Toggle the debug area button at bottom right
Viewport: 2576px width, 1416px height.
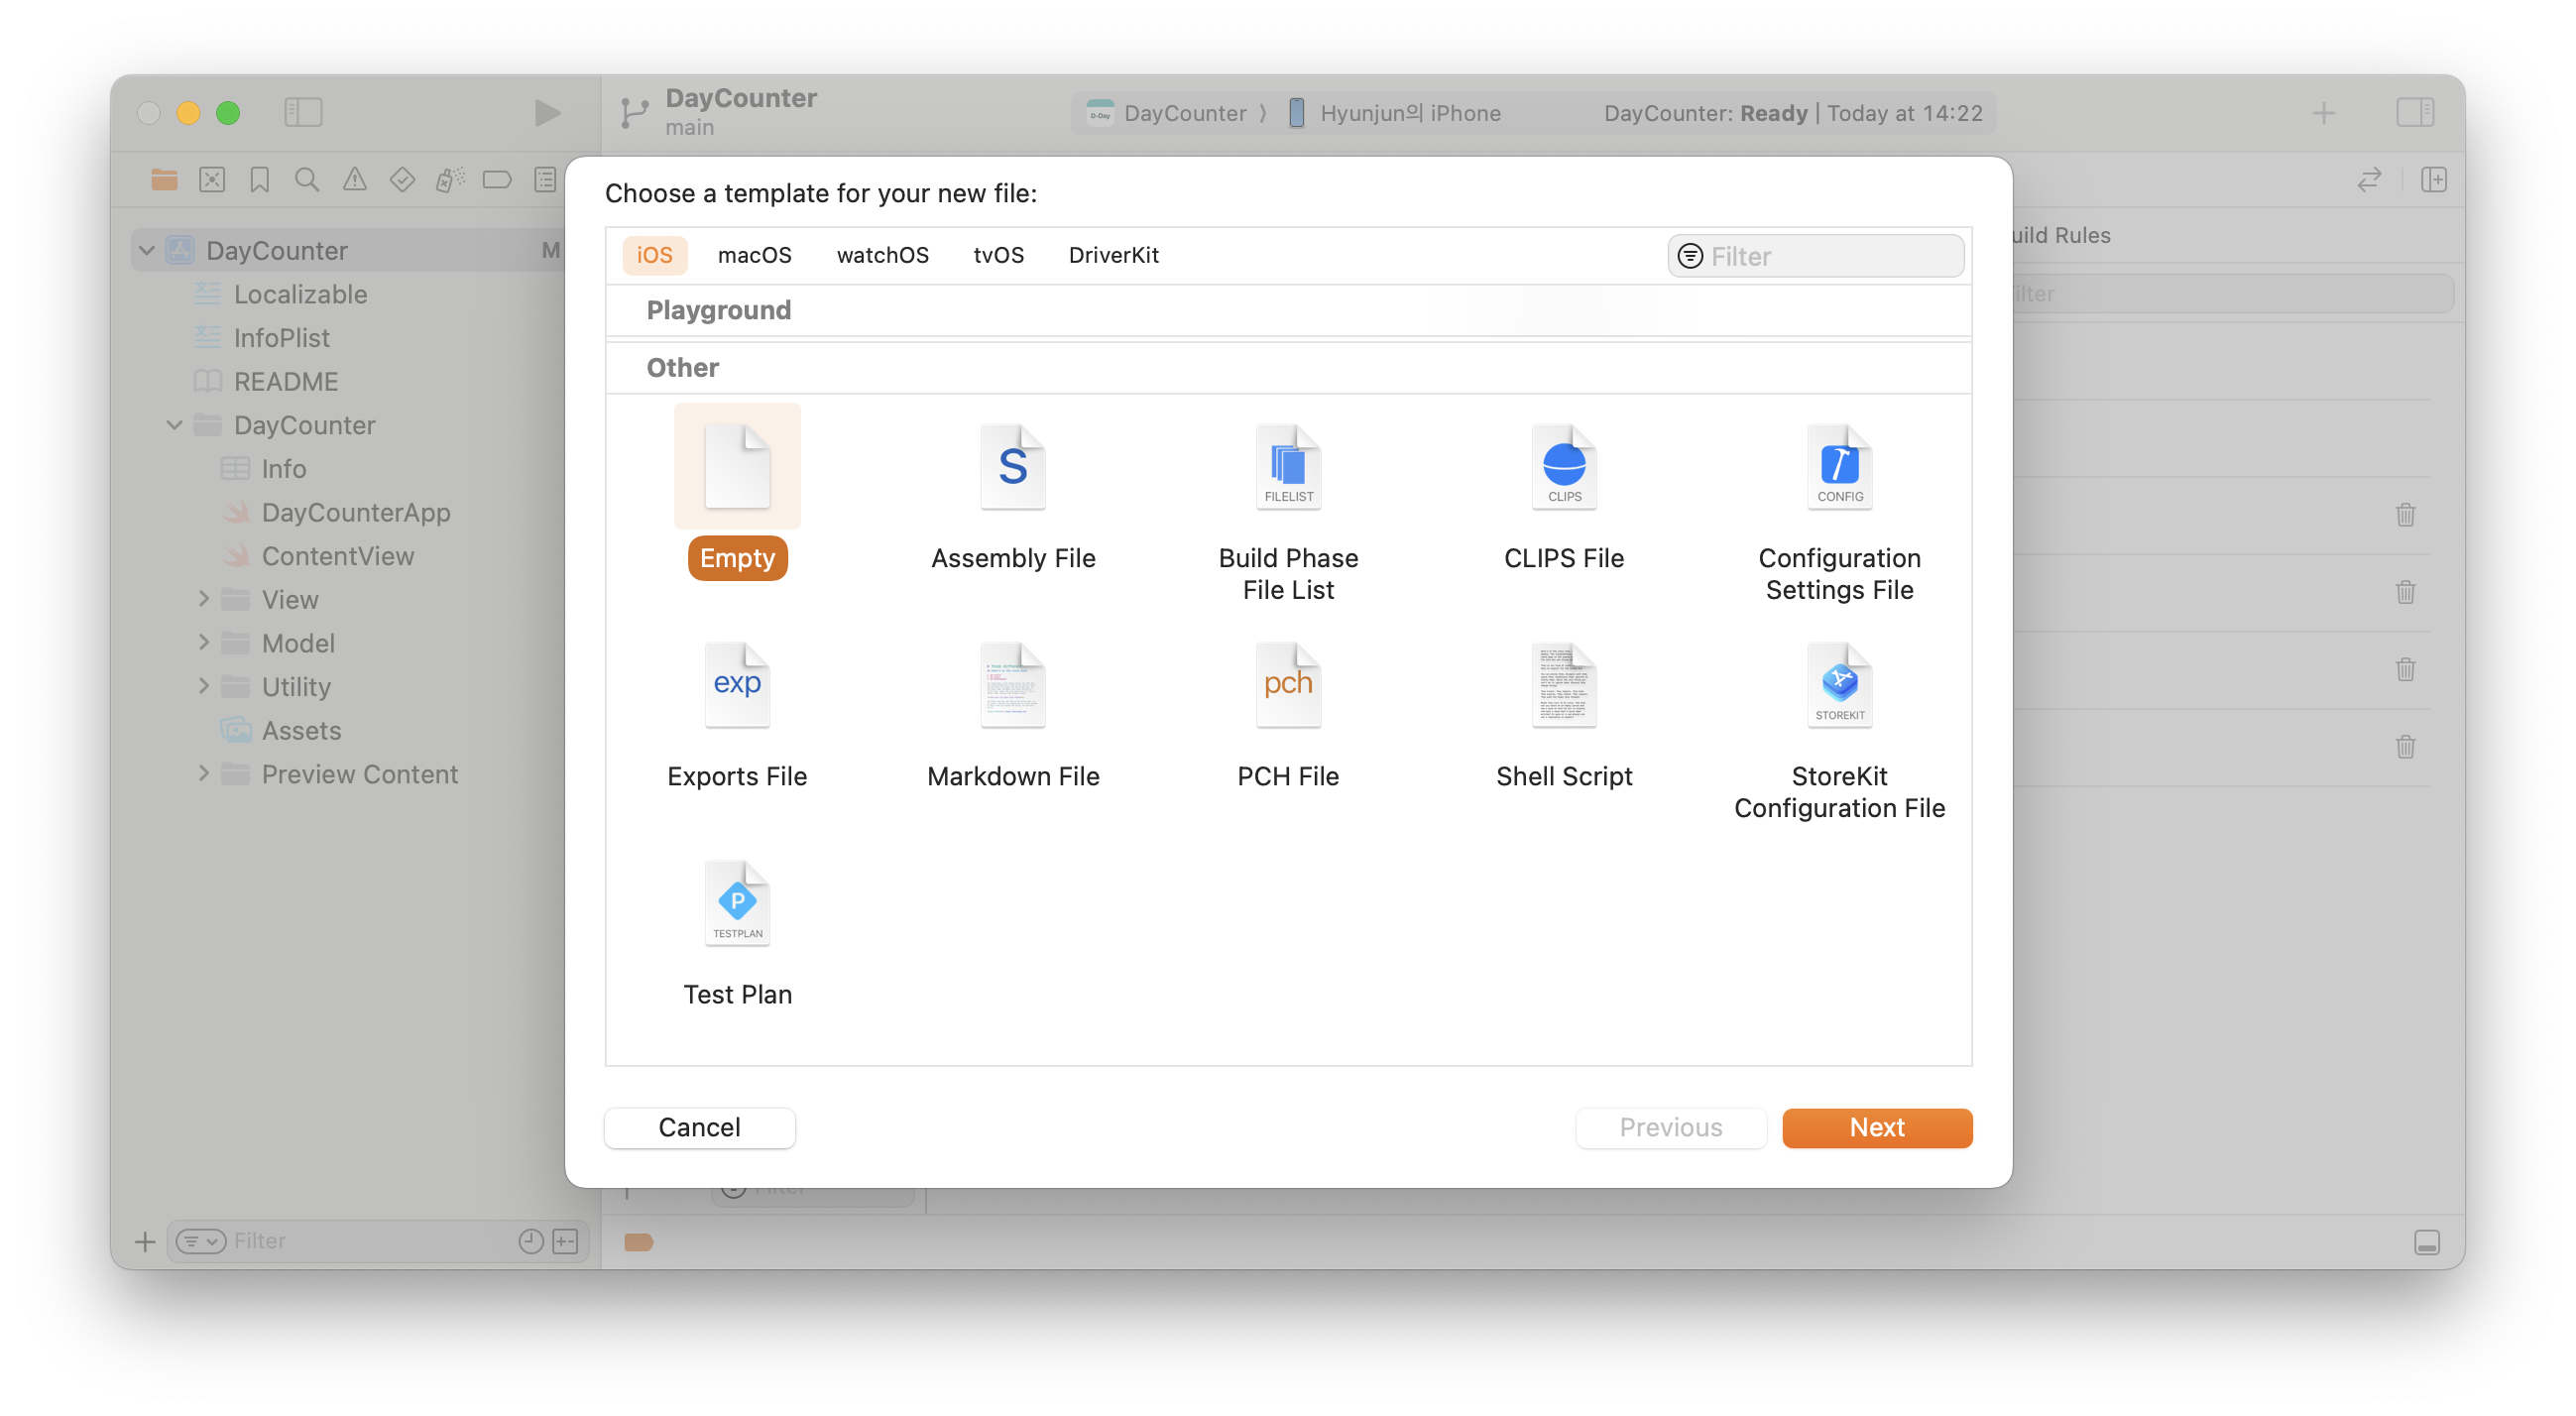click(x=2426, y=1241)
